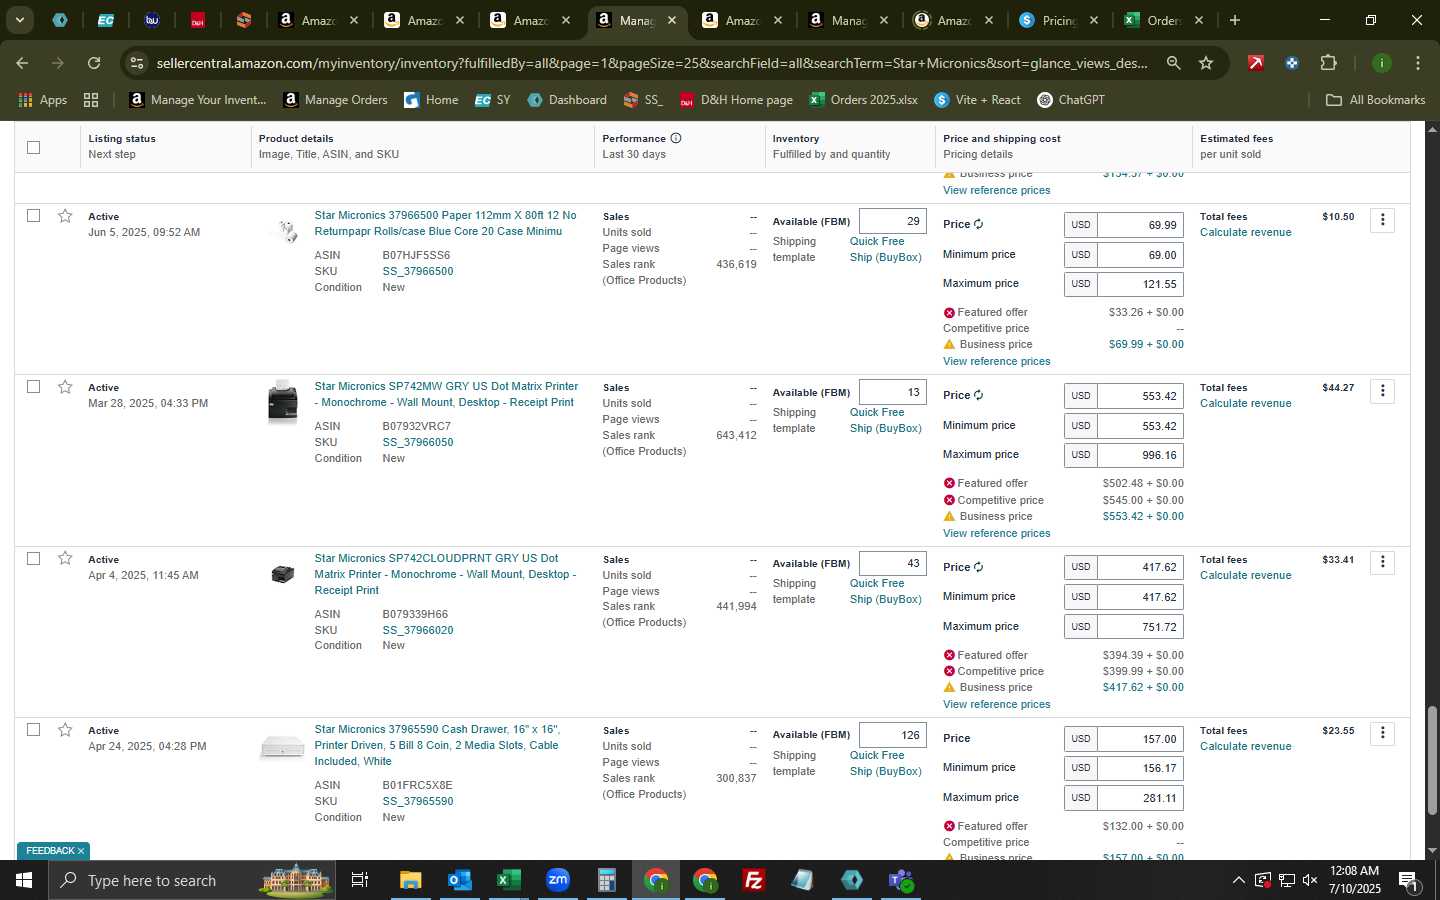Viewport: 1440px width, 900px height.
Task: Open actions menu for $10.50 fees listing
Action: click(x=1383, y=220)
